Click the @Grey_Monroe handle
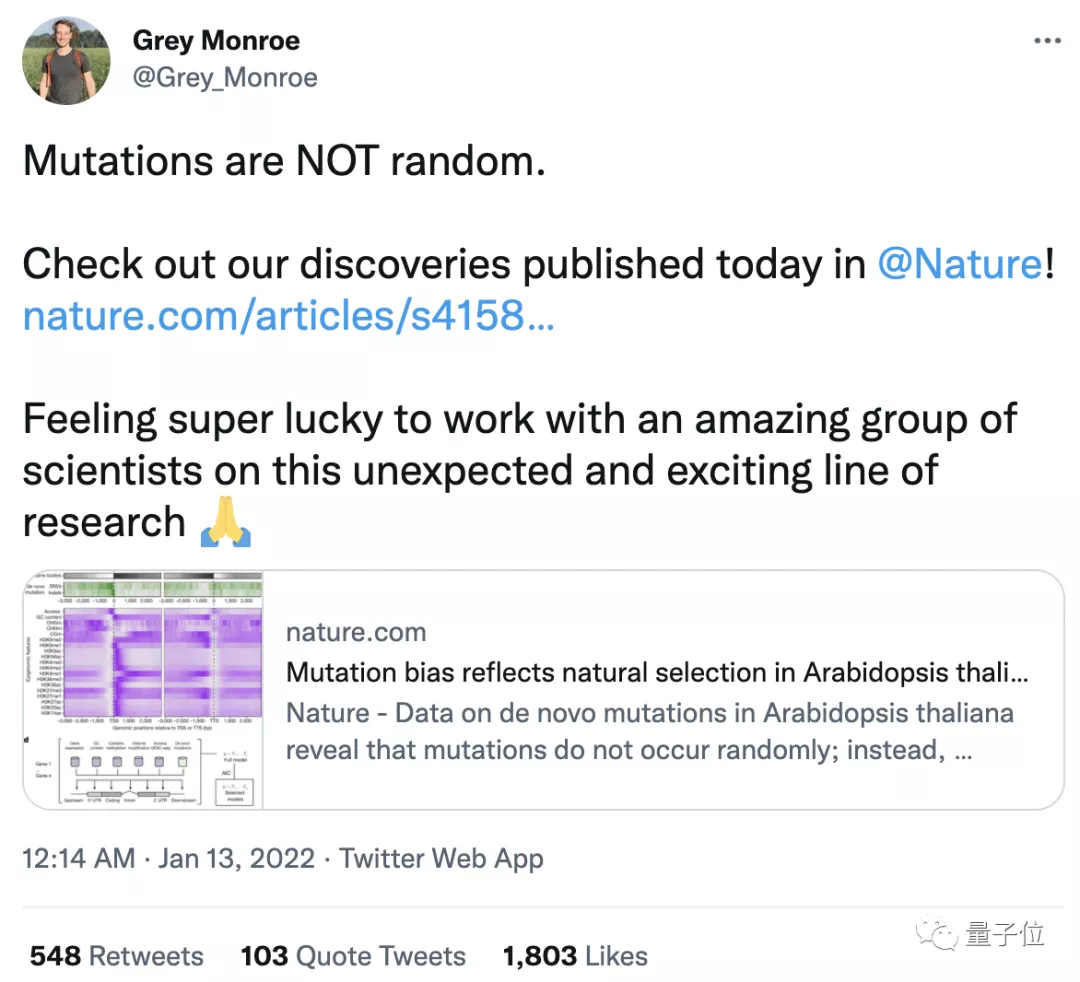Viewport: 1080px width, 982px height. pyautogui.click(x=225, y=78)
